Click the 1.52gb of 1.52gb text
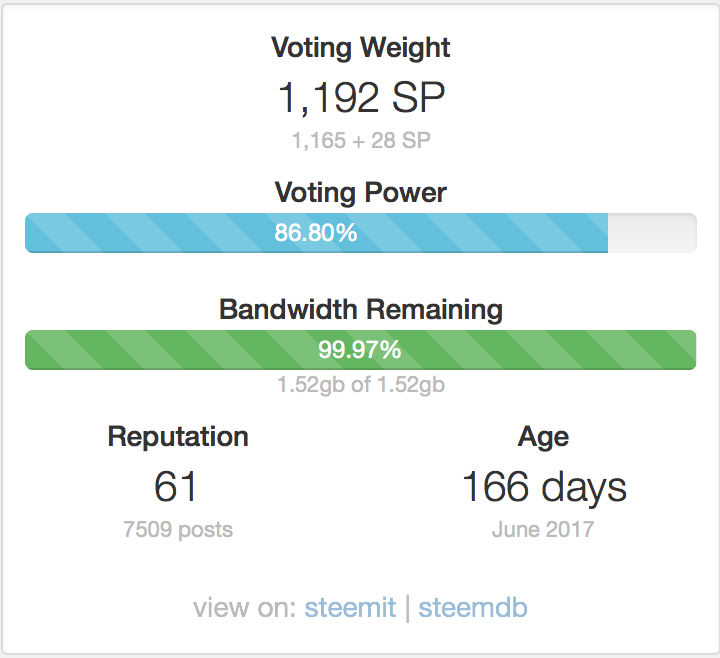The height and width of the screenshot is (658, 720). 360,384
